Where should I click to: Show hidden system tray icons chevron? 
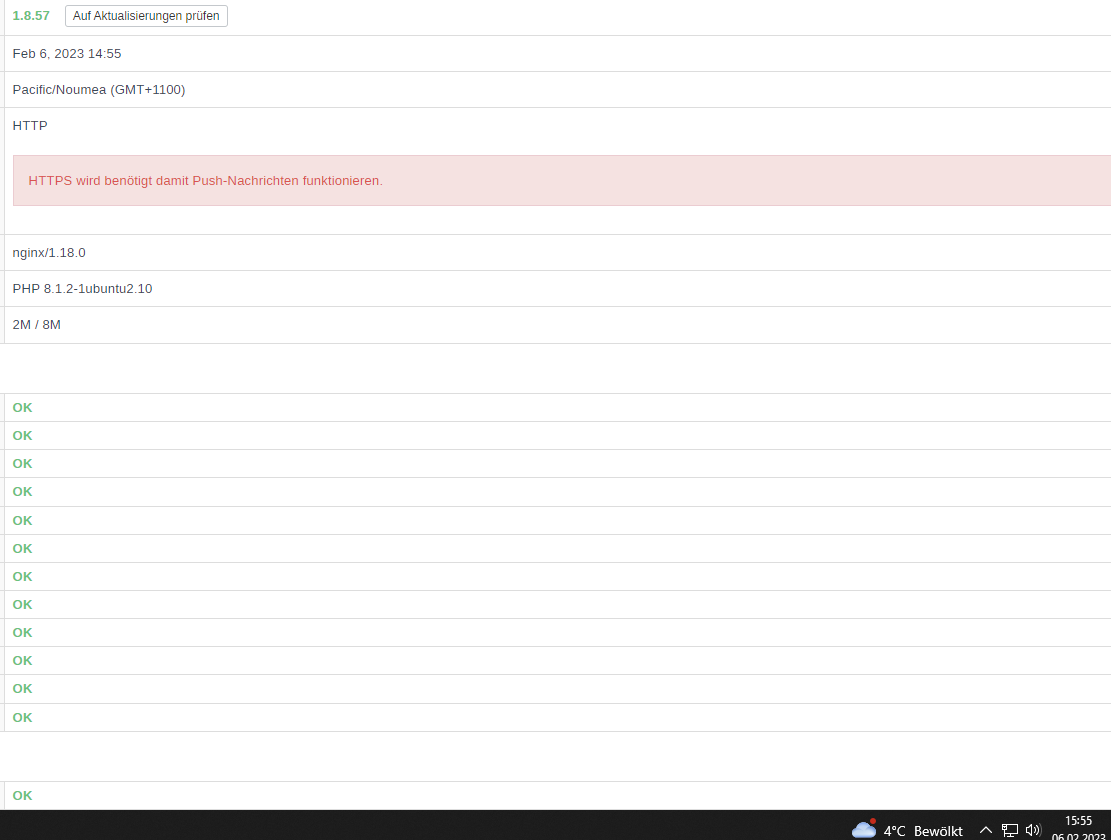pos(986,830)
